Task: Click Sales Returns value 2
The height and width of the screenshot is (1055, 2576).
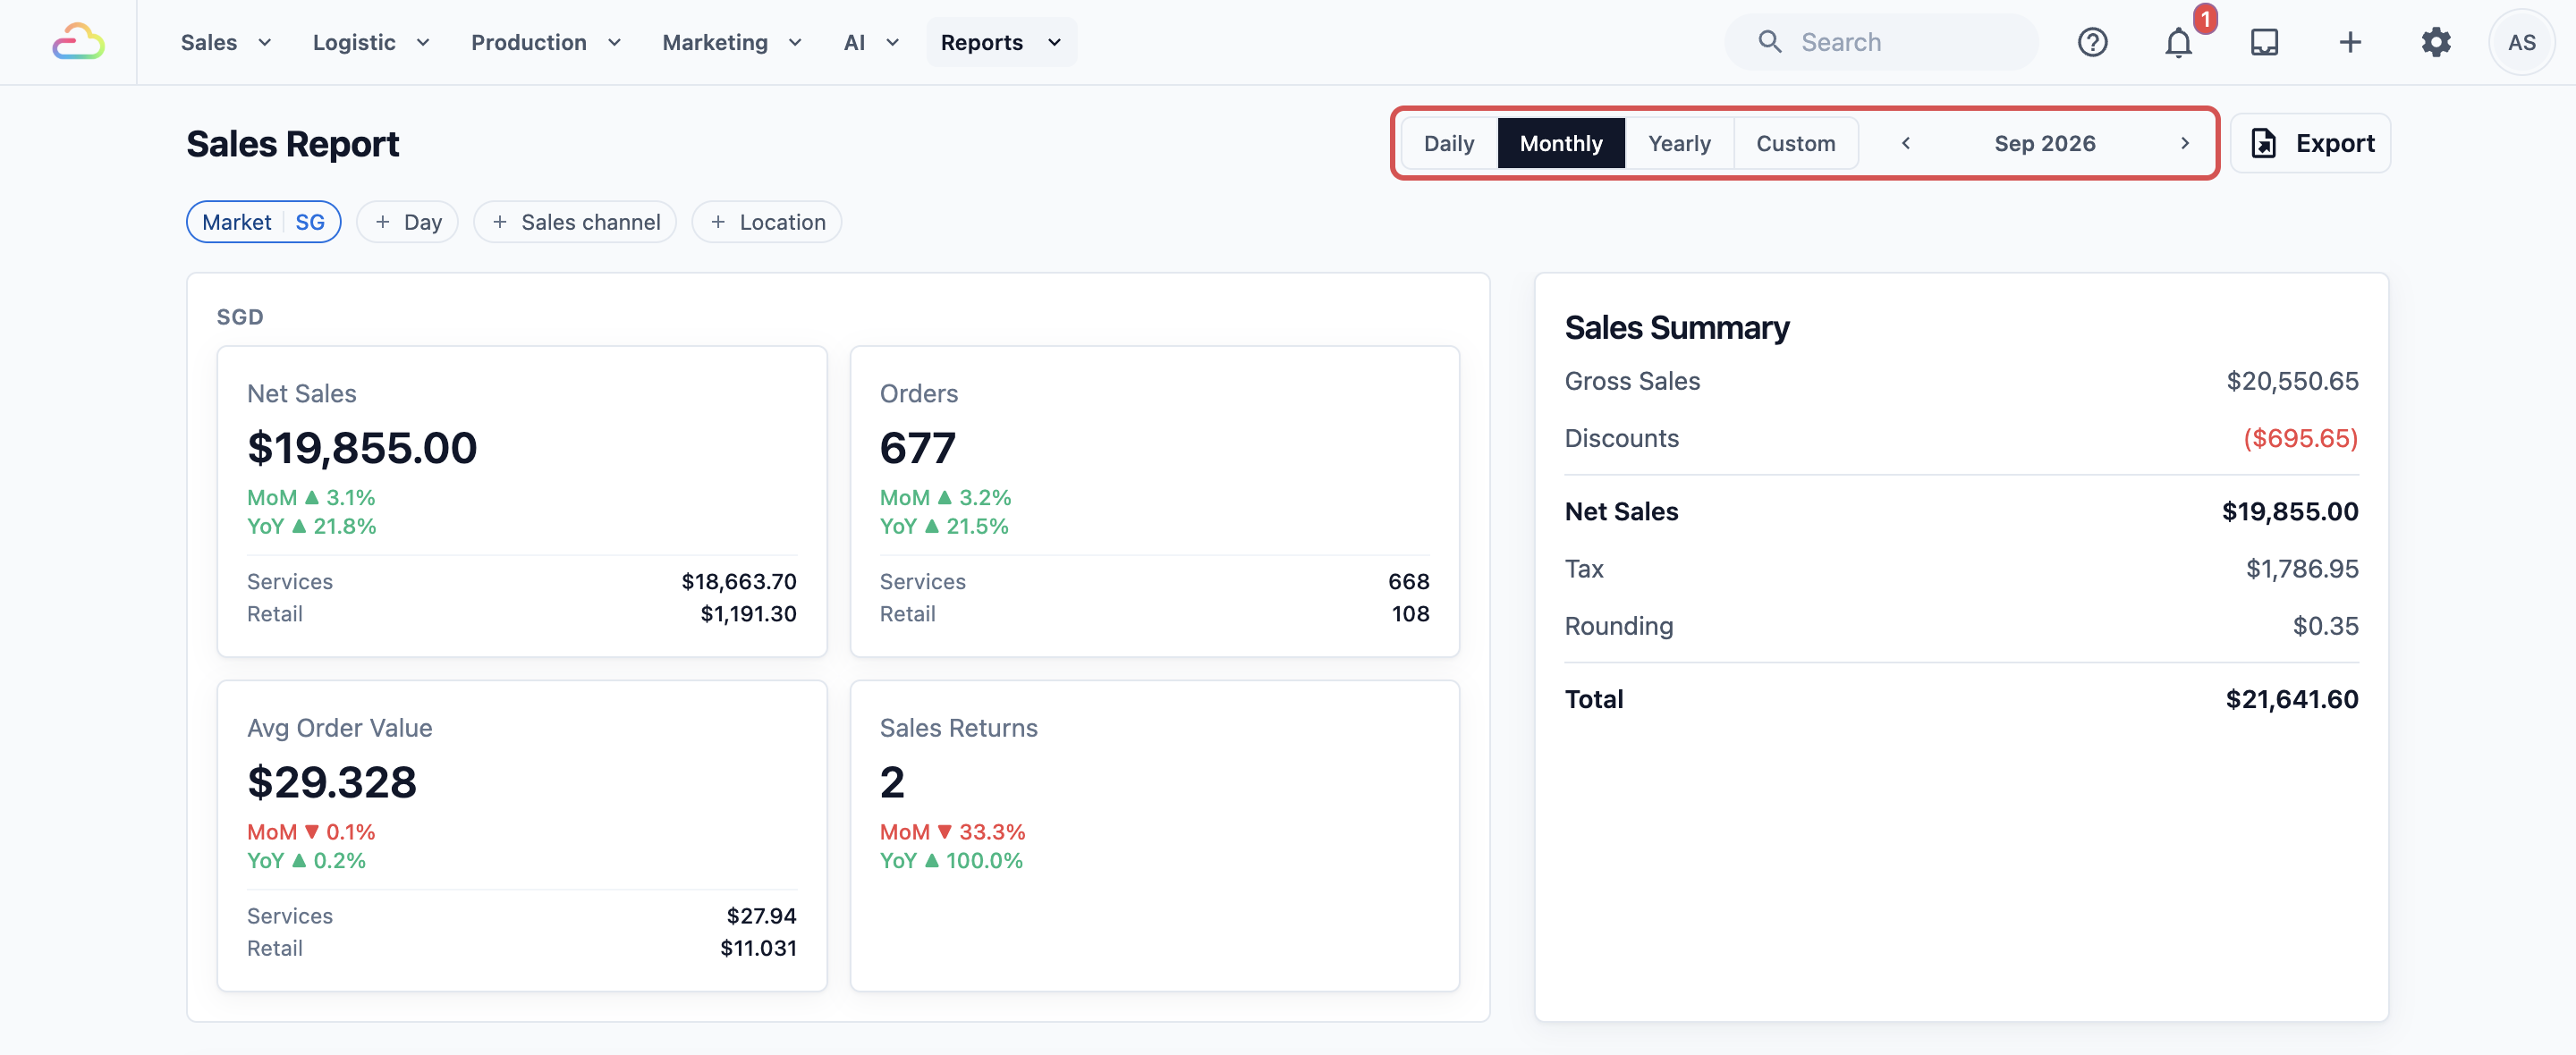Action: point(892,782)
